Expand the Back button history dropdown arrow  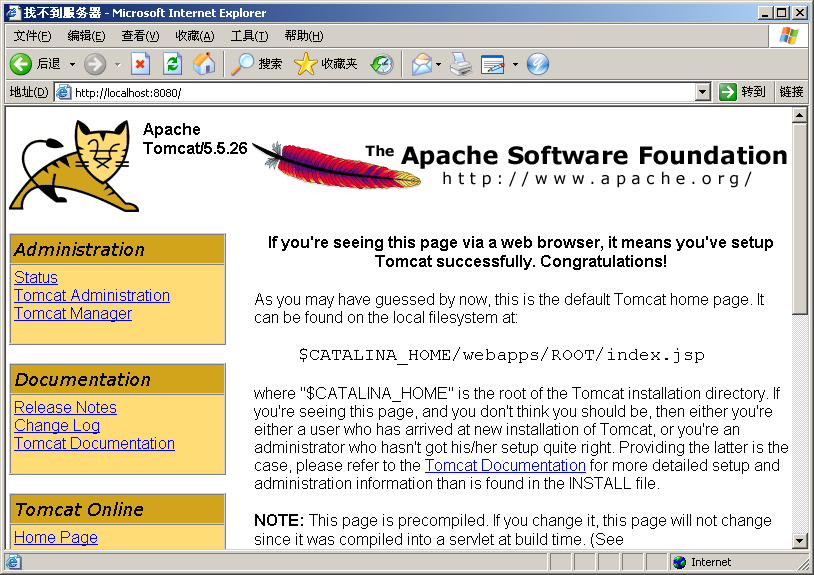(72, 64)
